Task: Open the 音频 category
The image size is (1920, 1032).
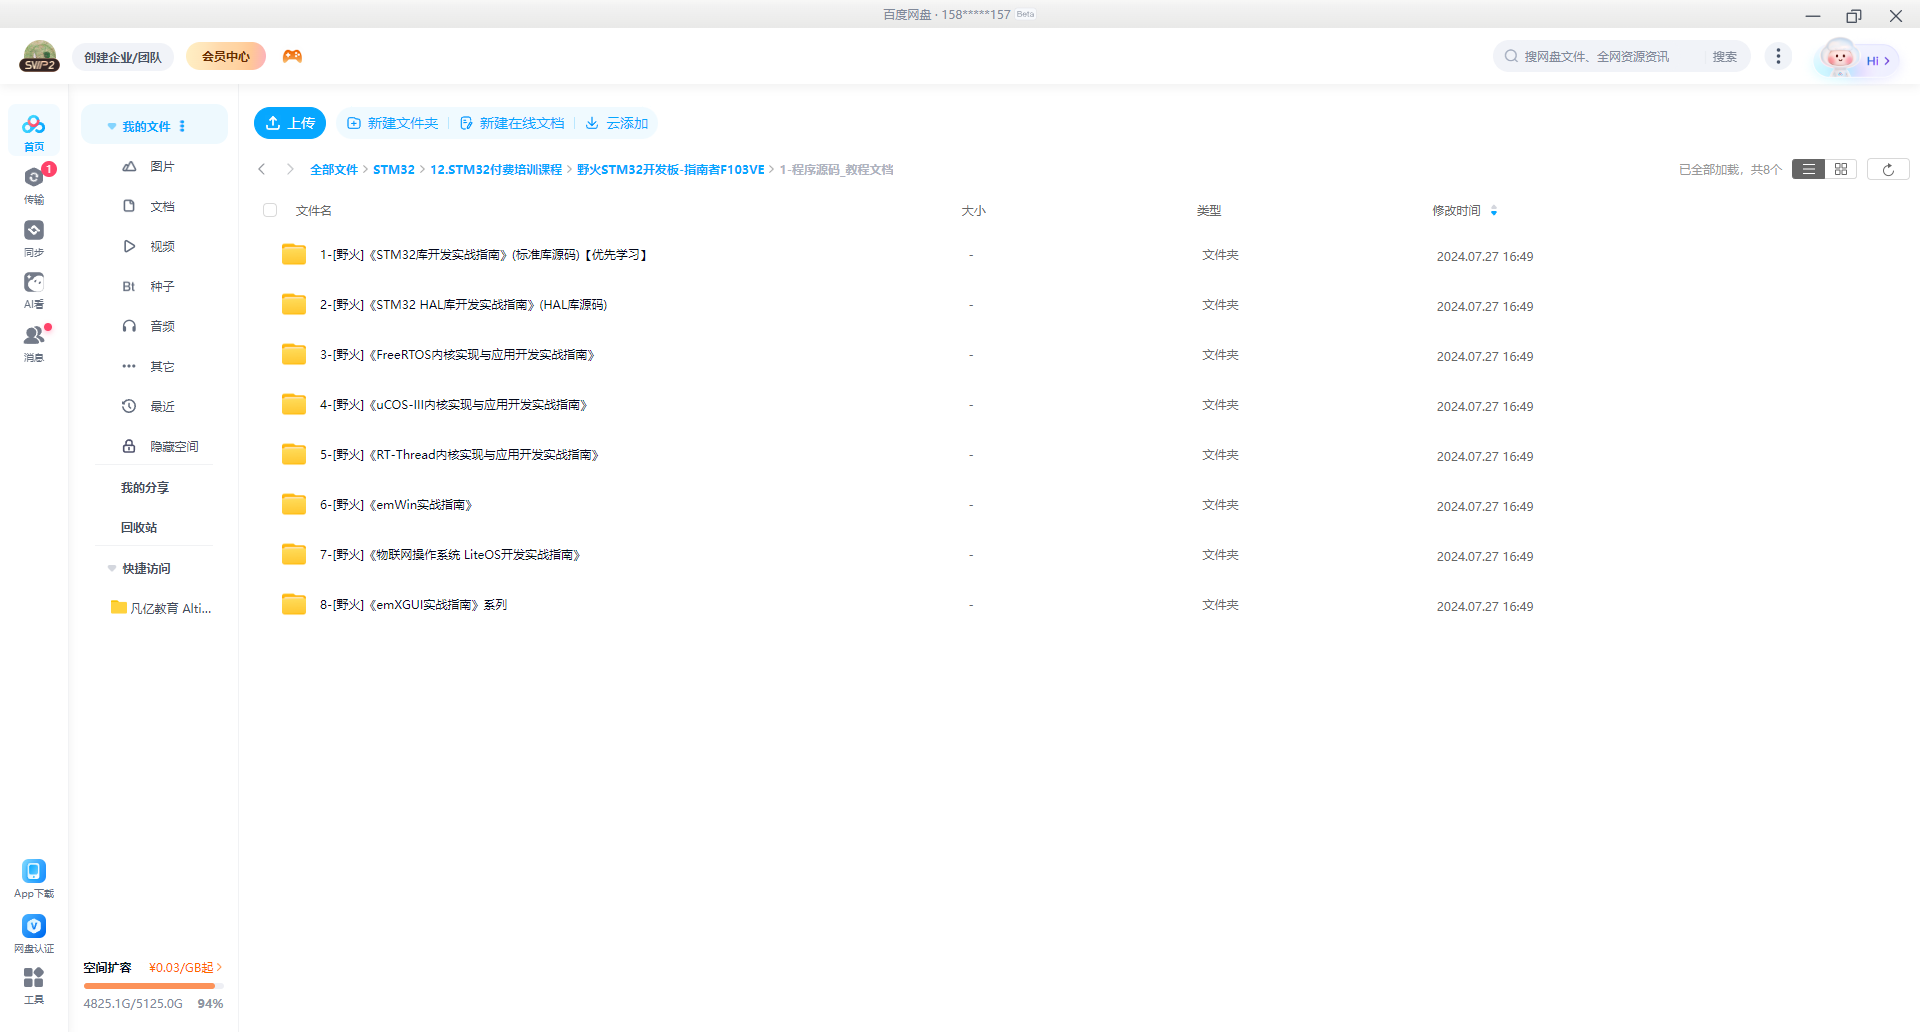Action: pyautogui.click(x=155, y=326)
